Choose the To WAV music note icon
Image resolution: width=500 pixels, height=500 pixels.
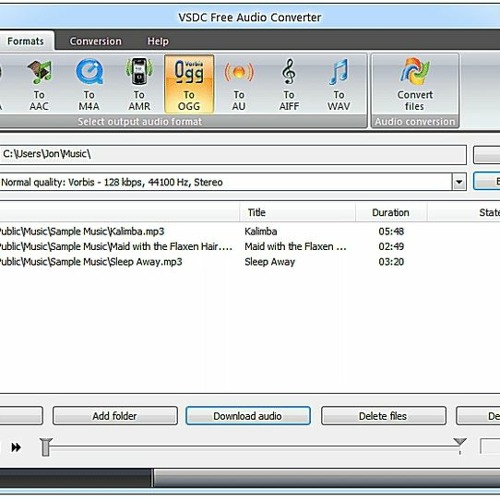[339, 85]
